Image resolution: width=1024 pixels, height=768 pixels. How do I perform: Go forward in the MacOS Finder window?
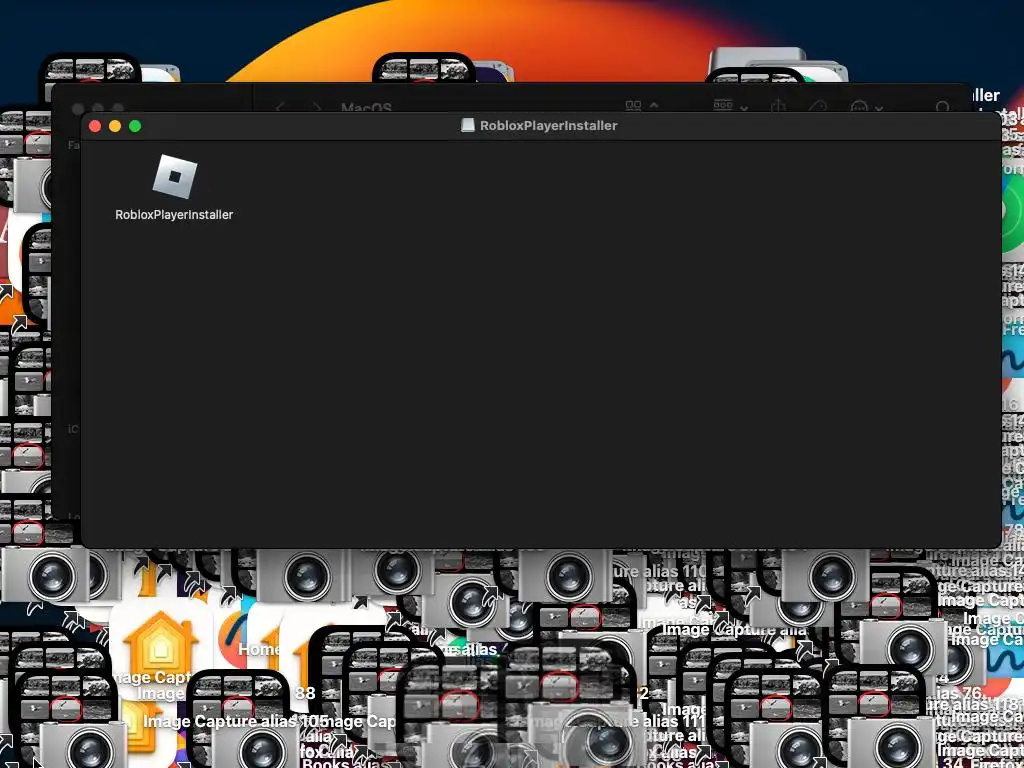315,106
